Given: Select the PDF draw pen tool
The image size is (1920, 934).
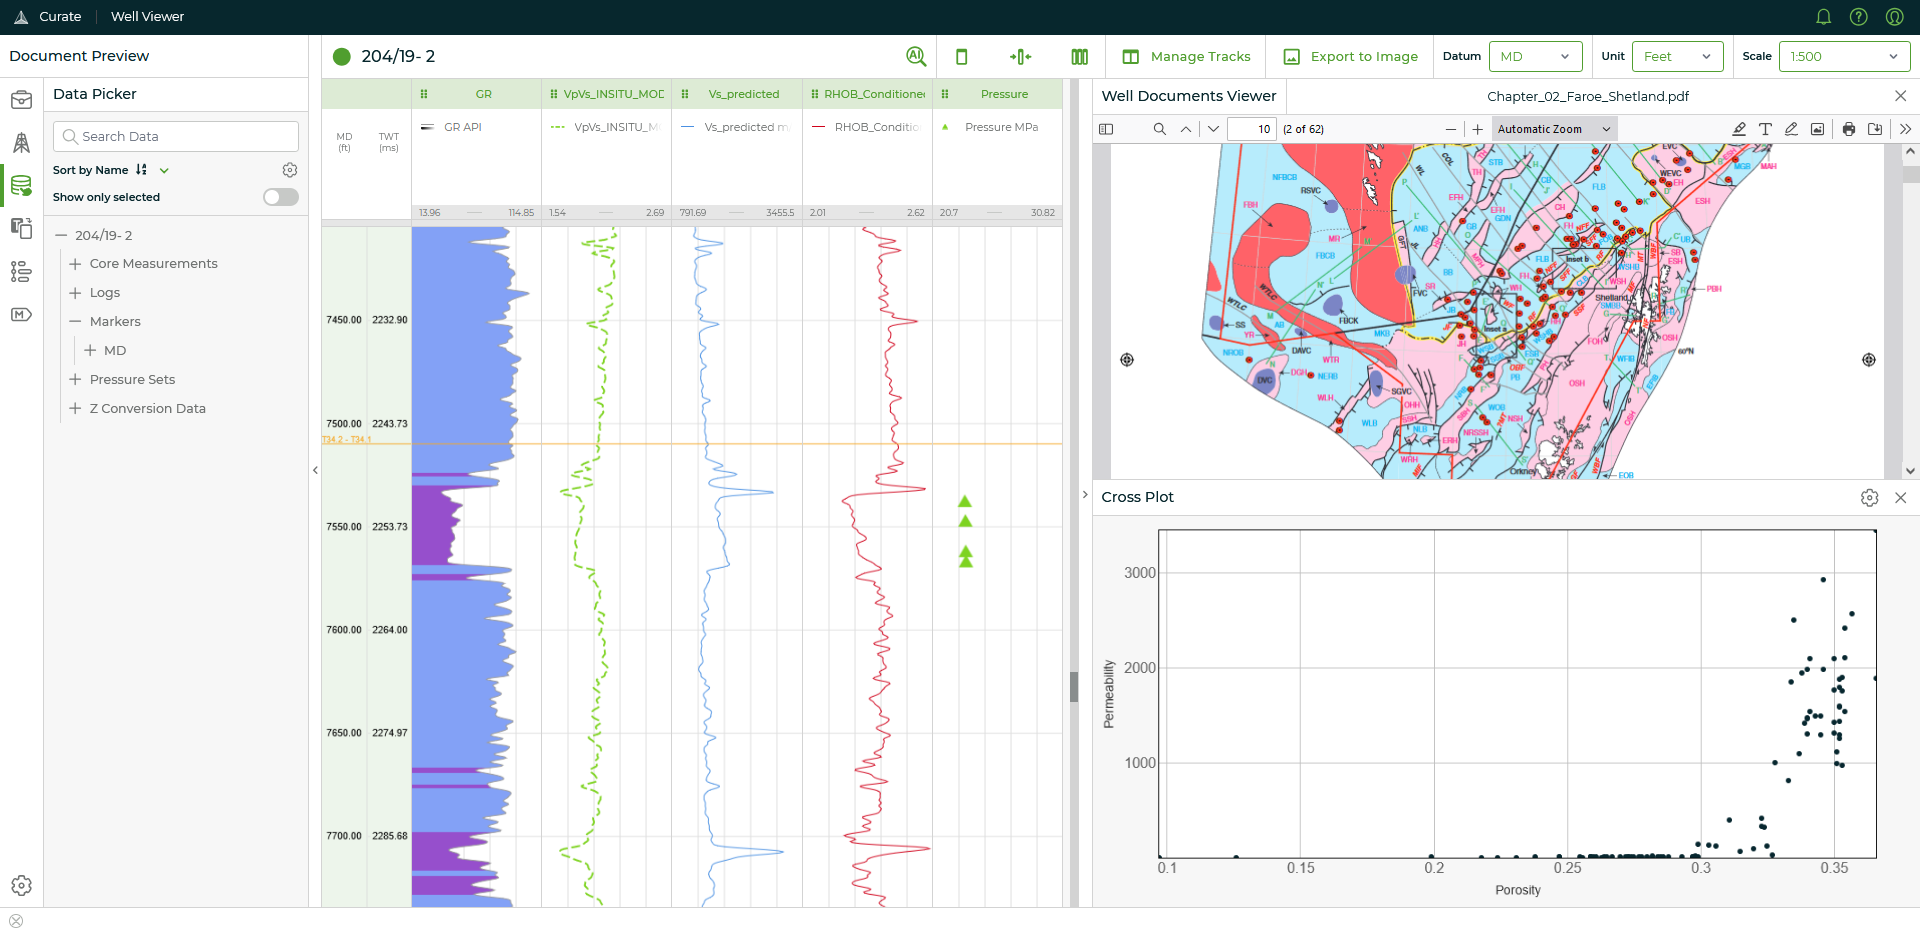Looking at the screenshot, I should 1791,129.
